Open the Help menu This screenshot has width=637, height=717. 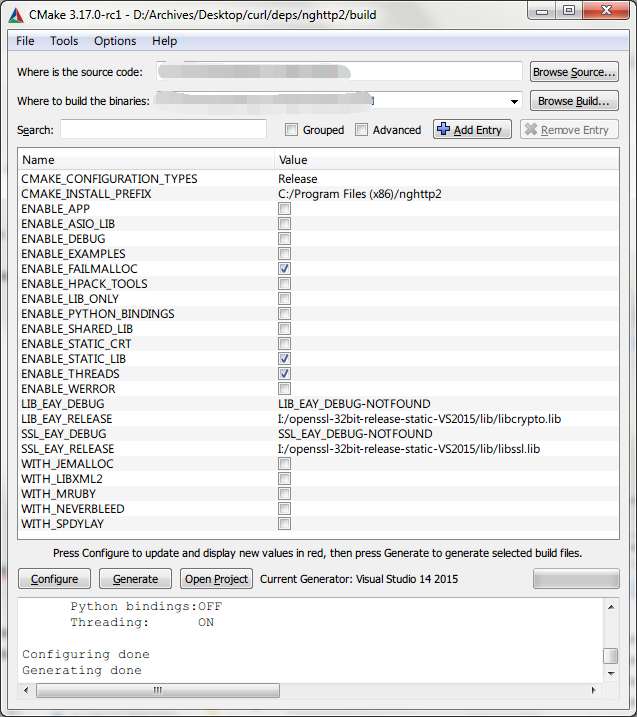click(x=164, y=41)
